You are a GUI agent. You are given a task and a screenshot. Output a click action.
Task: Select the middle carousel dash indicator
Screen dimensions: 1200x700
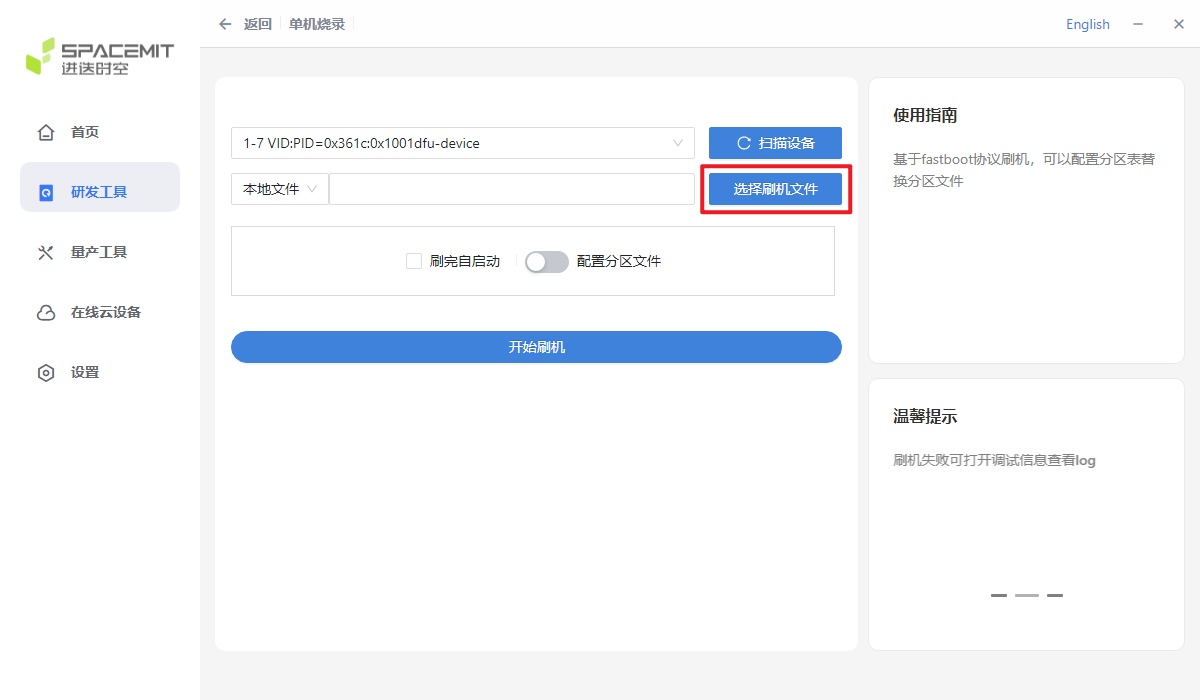coord(1027,595)
